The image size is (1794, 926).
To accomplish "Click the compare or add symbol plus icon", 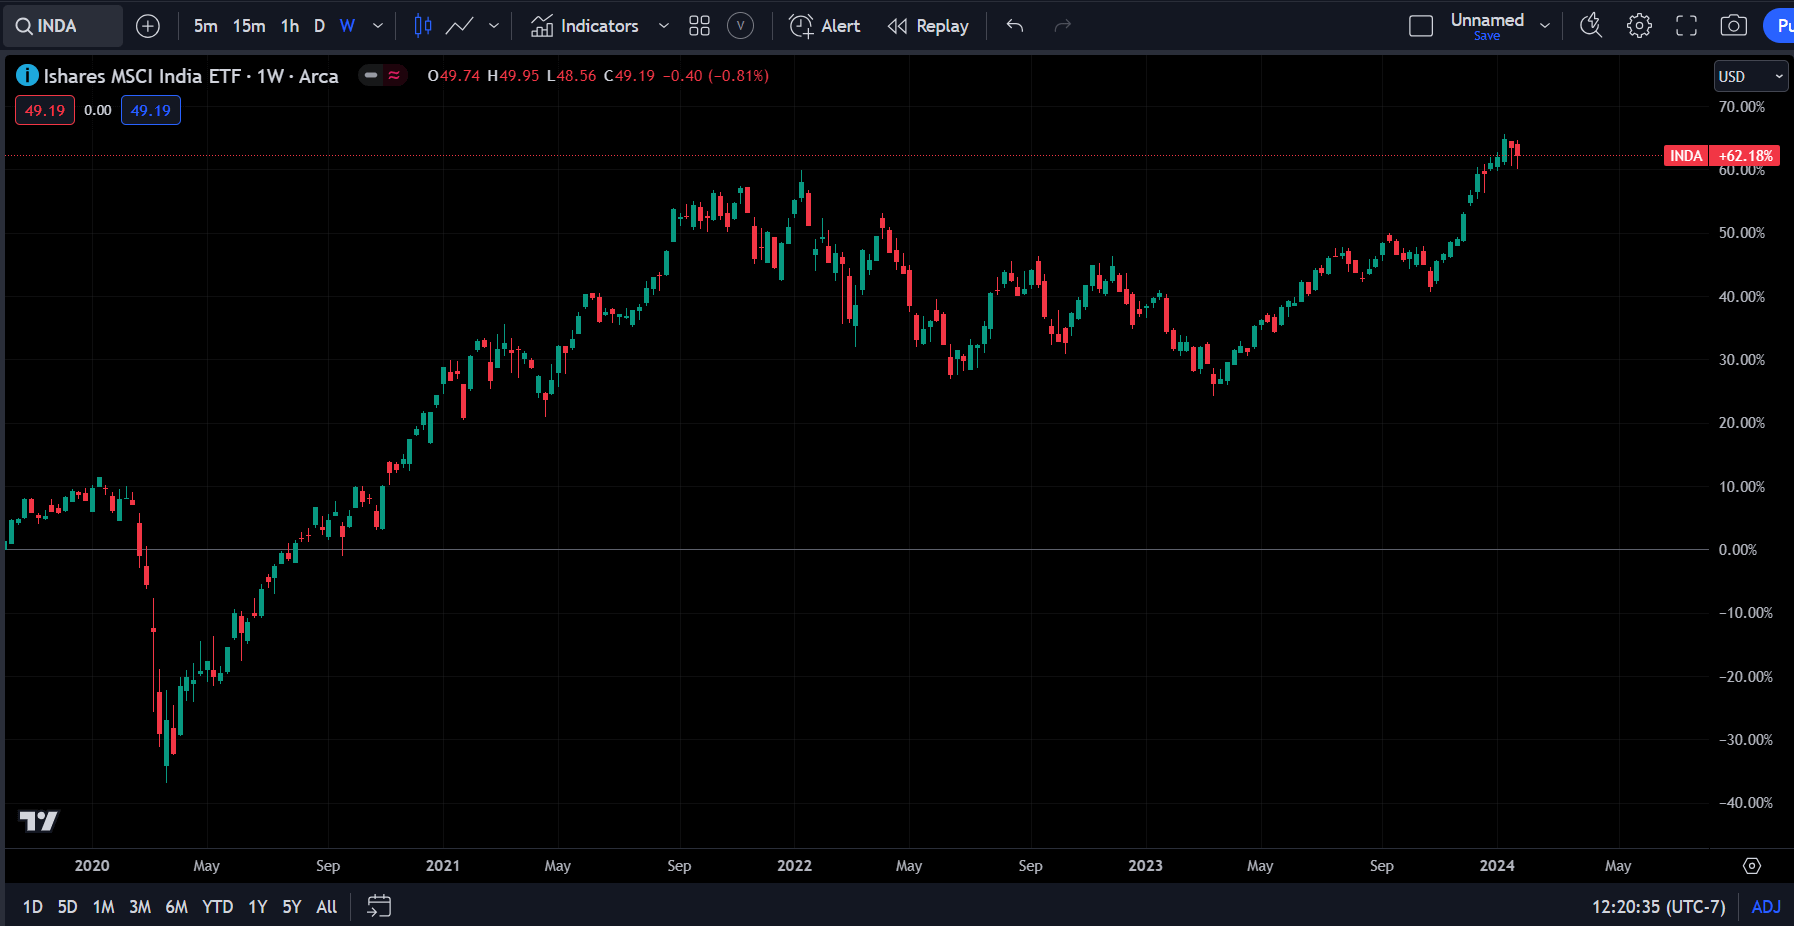I will (x=148, y=26).
